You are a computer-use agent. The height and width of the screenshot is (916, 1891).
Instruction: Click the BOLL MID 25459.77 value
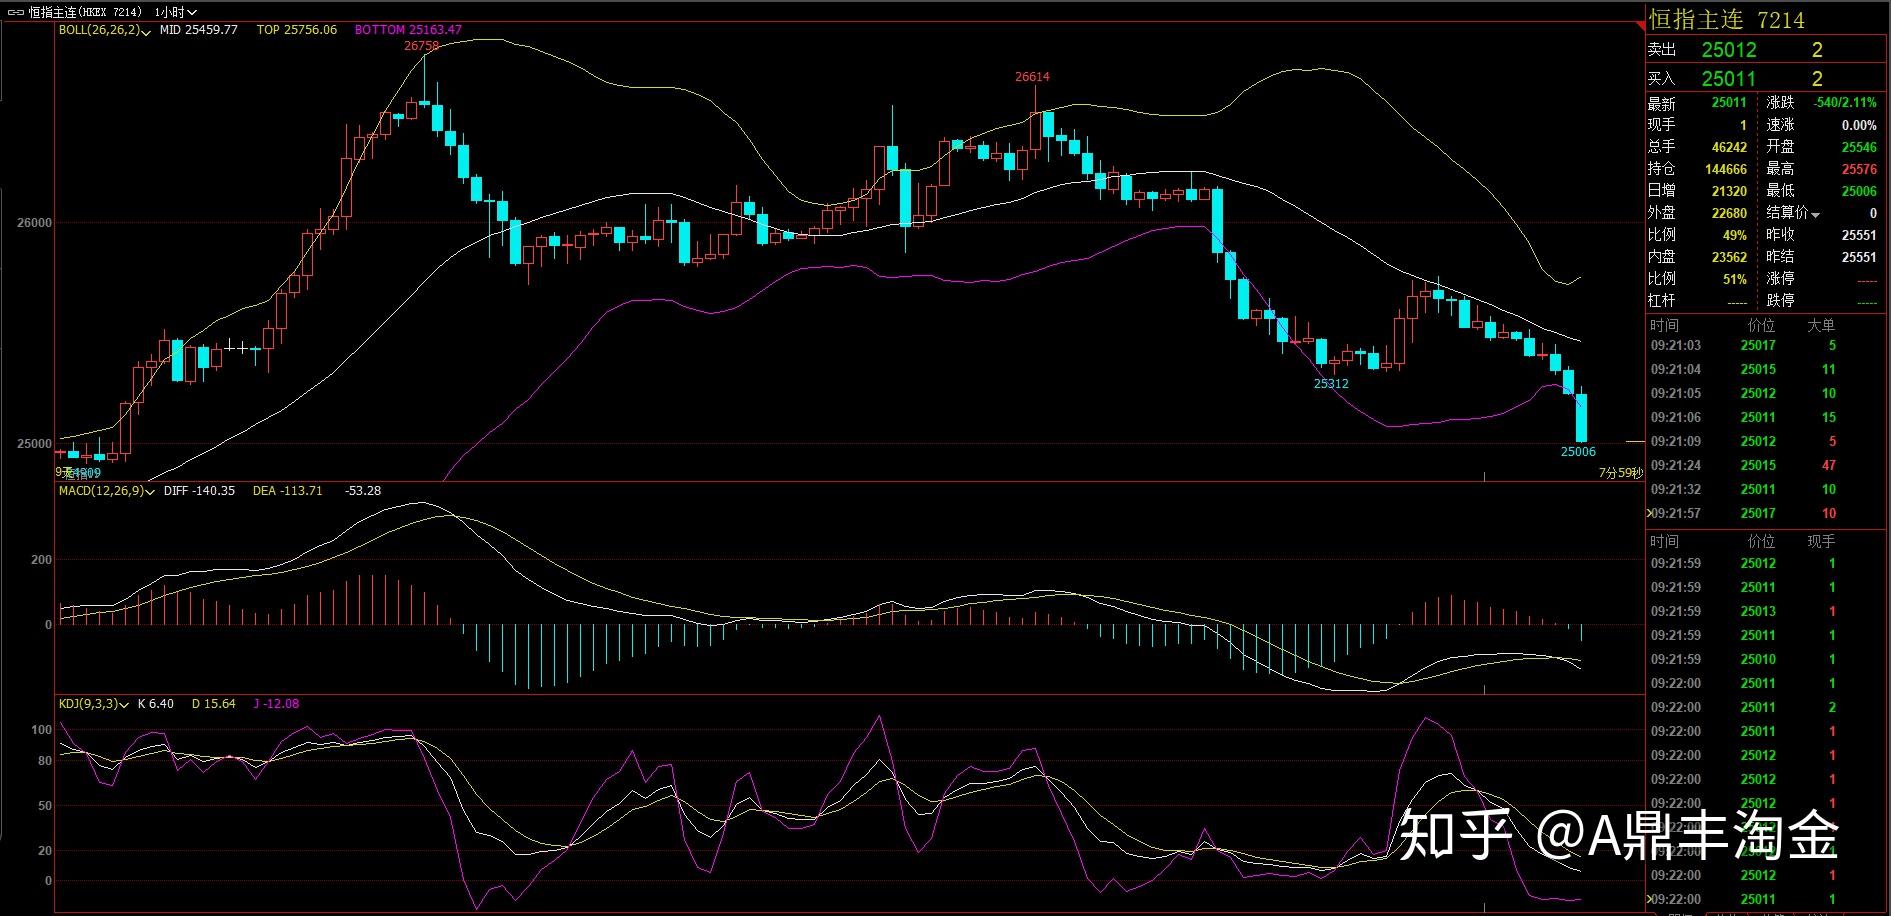coord(199,30)
